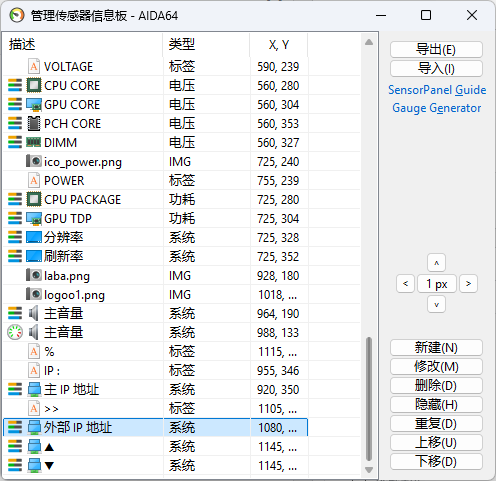Select the 刷新率 row name
Screen dimensions: 496x481
(63, 256)
